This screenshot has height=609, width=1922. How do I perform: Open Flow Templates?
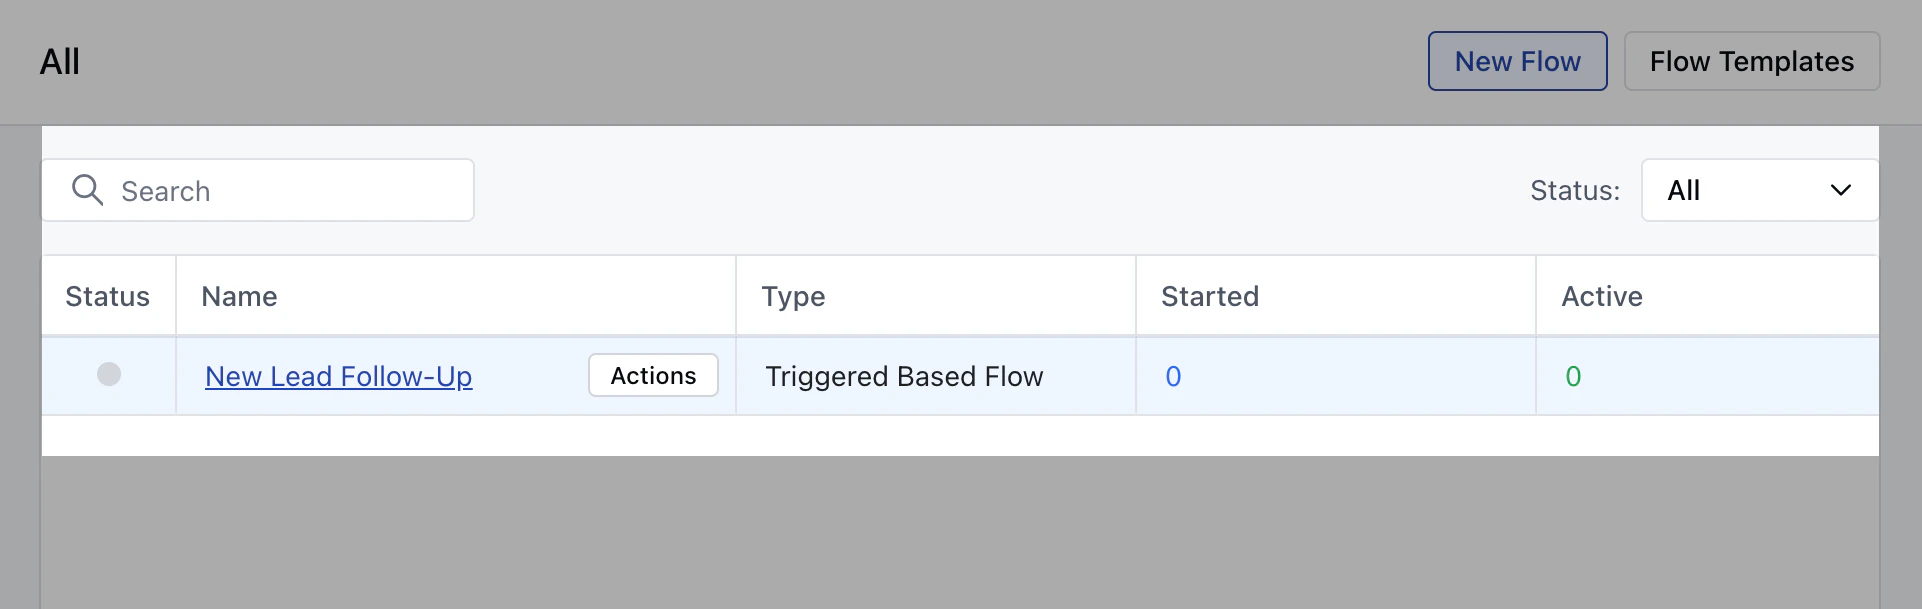coord(1752,61)
